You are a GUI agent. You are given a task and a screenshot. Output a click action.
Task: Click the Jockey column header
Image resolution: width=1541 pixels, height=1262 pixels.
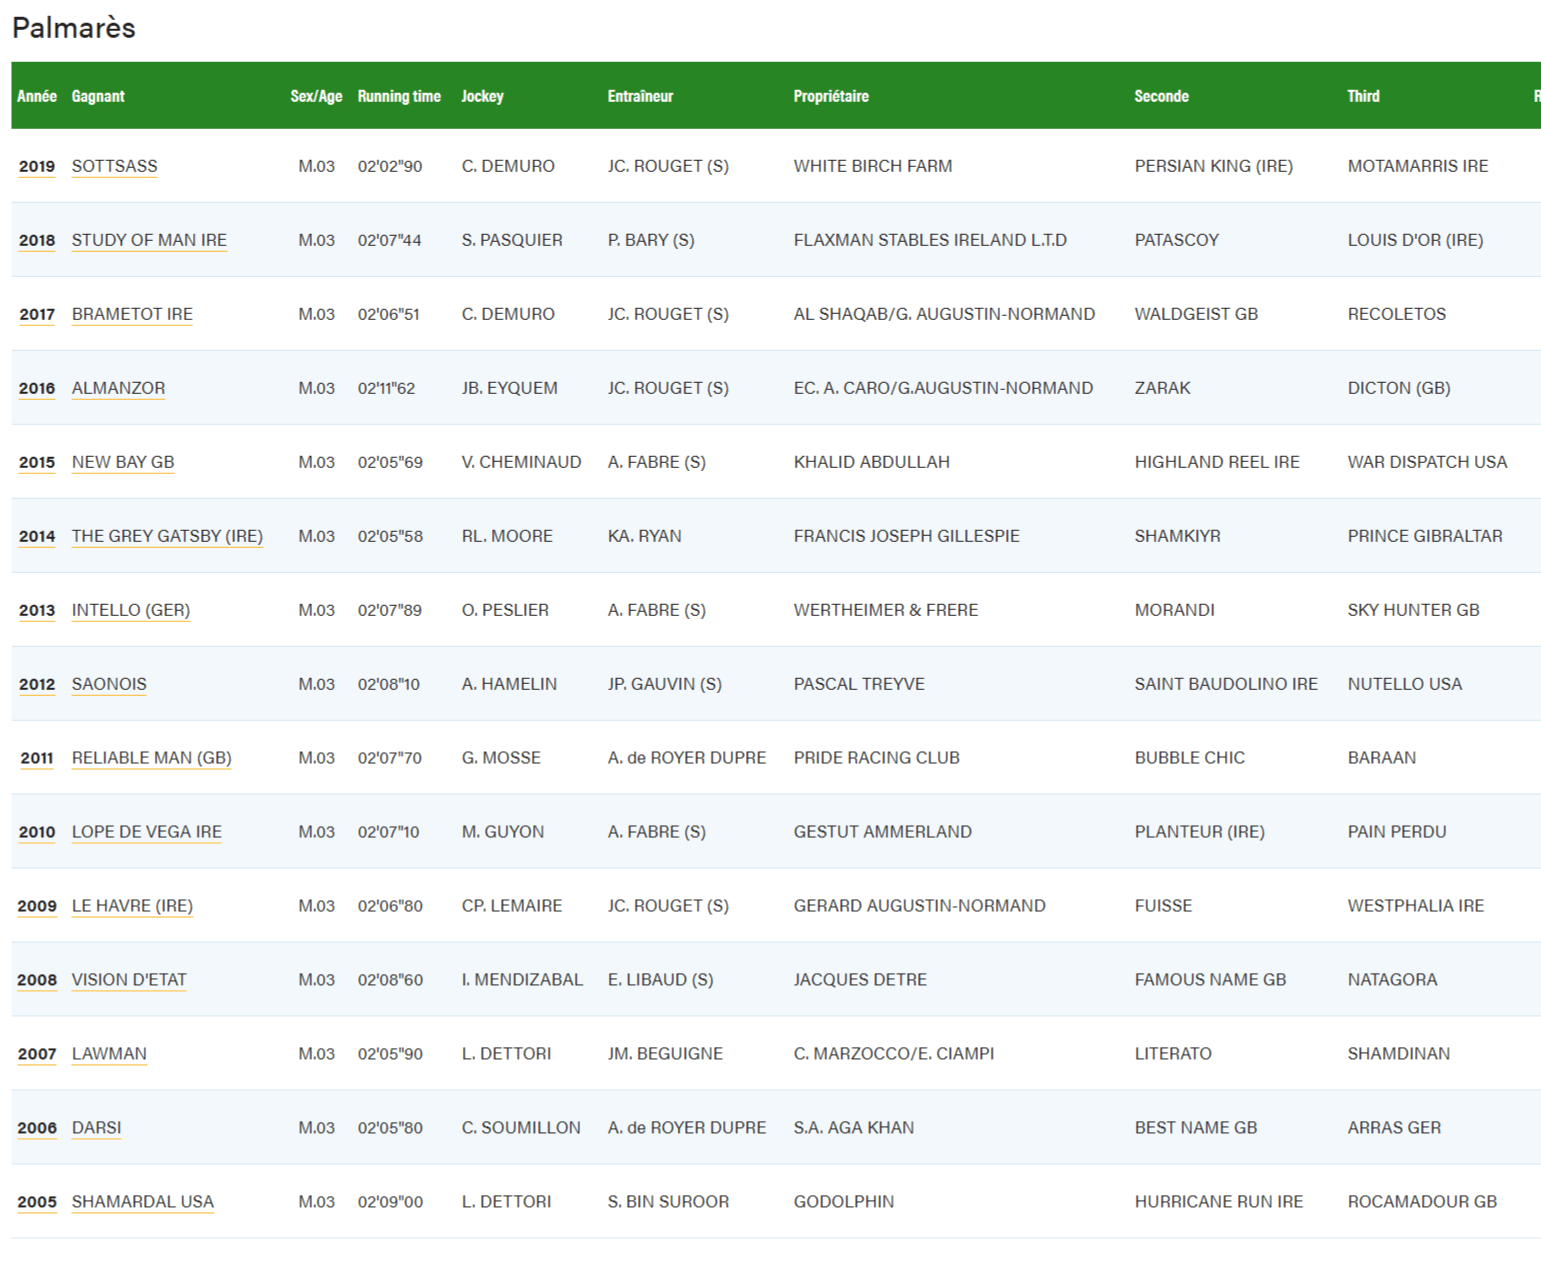point(482,96)
